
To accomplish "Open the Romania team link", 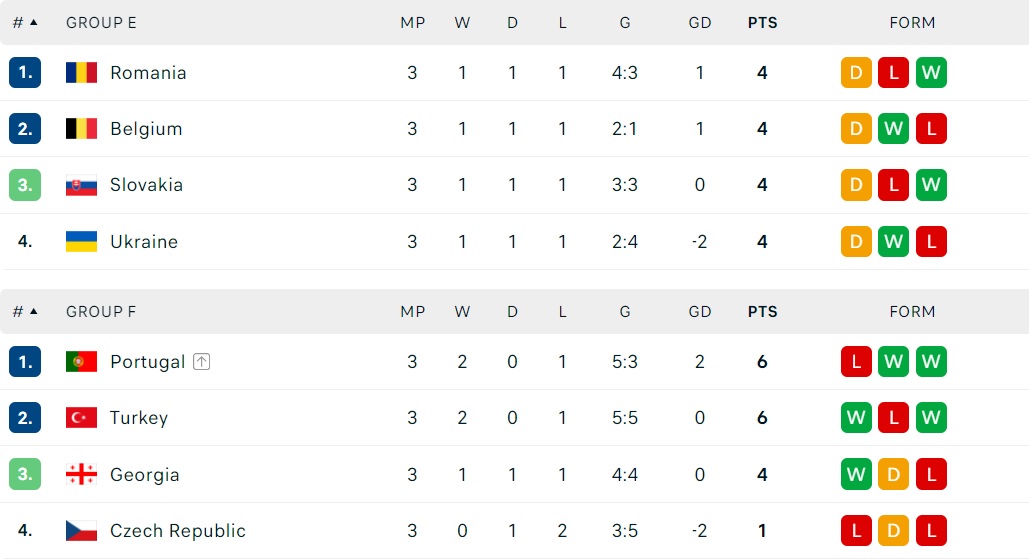I will [x=148, y=72].
